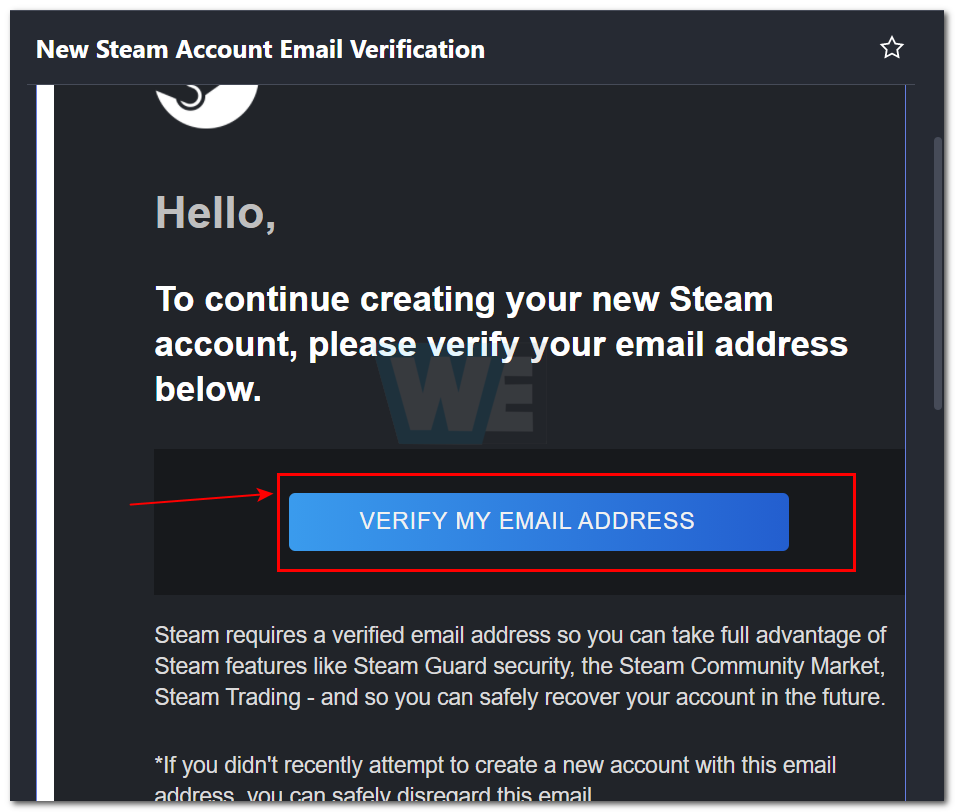Click the VERIFY MY EMAIL ADDRESS button
The image size is (955, 812).
tap(538, 521)
